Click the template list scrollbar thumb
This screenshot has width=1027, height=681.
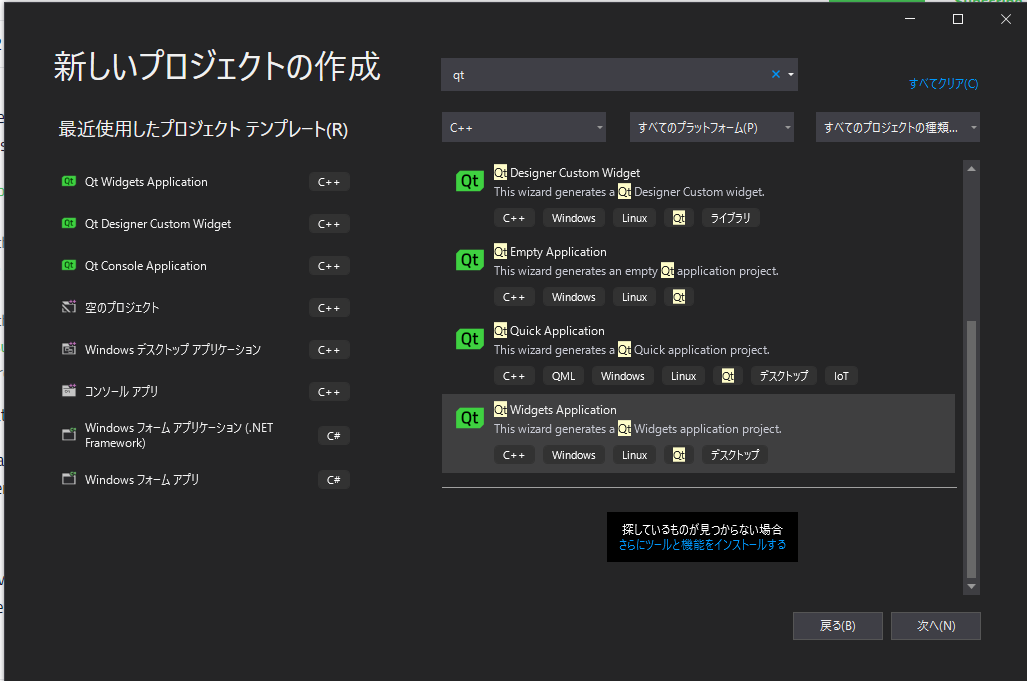(971, 450)
